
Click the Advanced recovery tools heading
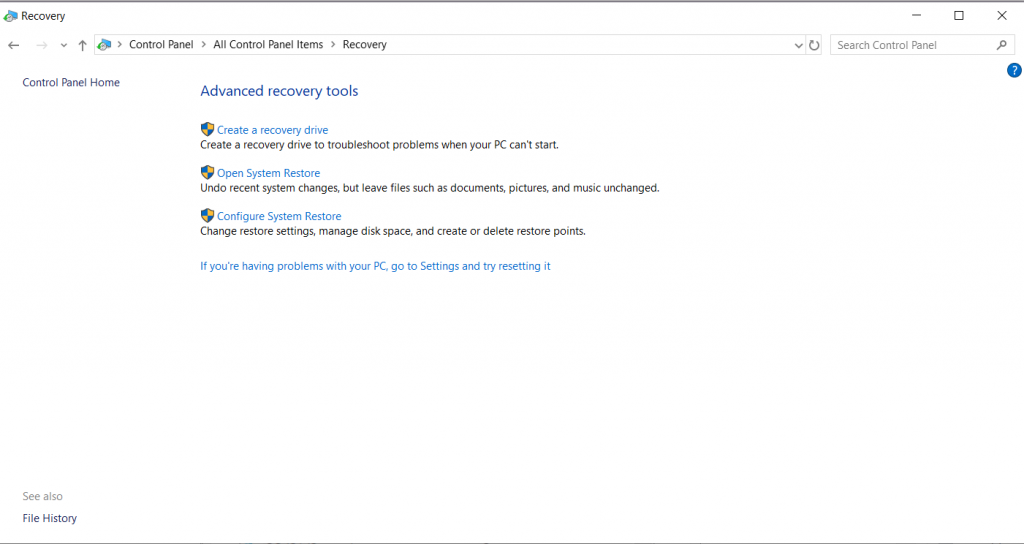click(x=279, y=91)
